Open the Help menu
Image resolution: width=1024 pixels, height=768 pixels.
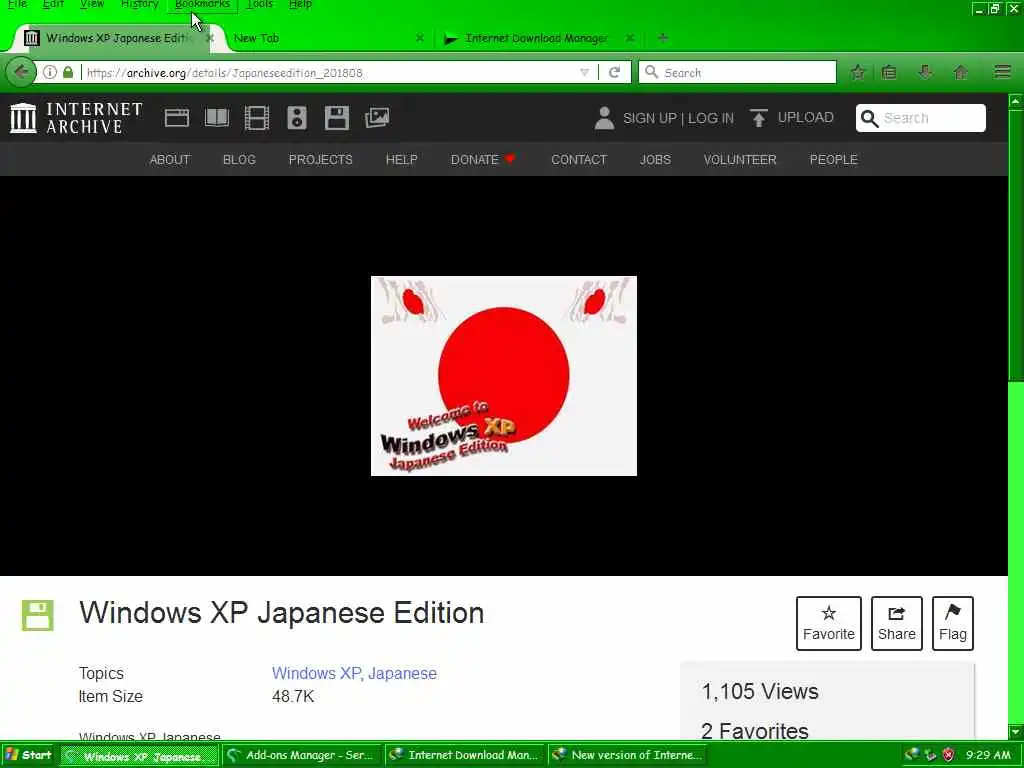pos(300,4)
